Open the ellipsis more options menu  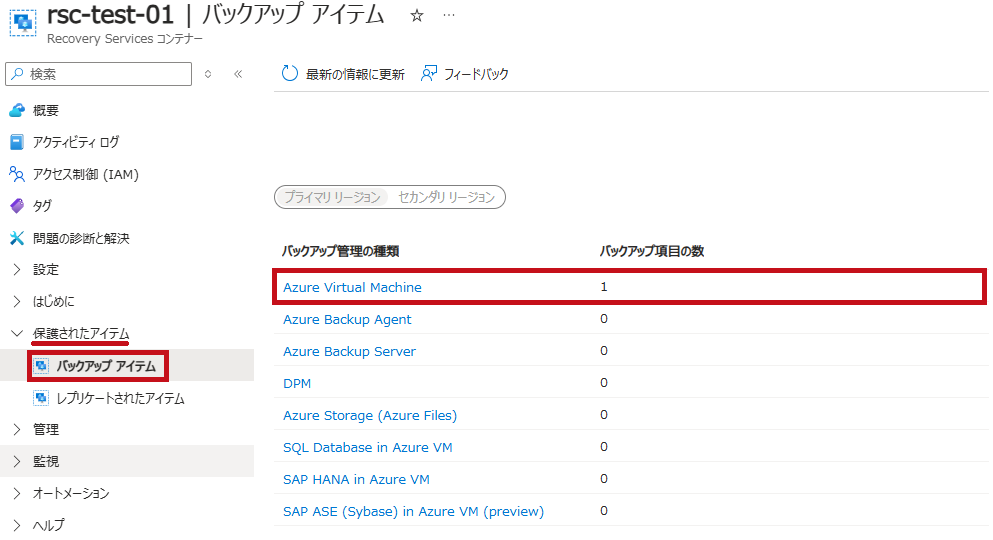tap(449, 16)
